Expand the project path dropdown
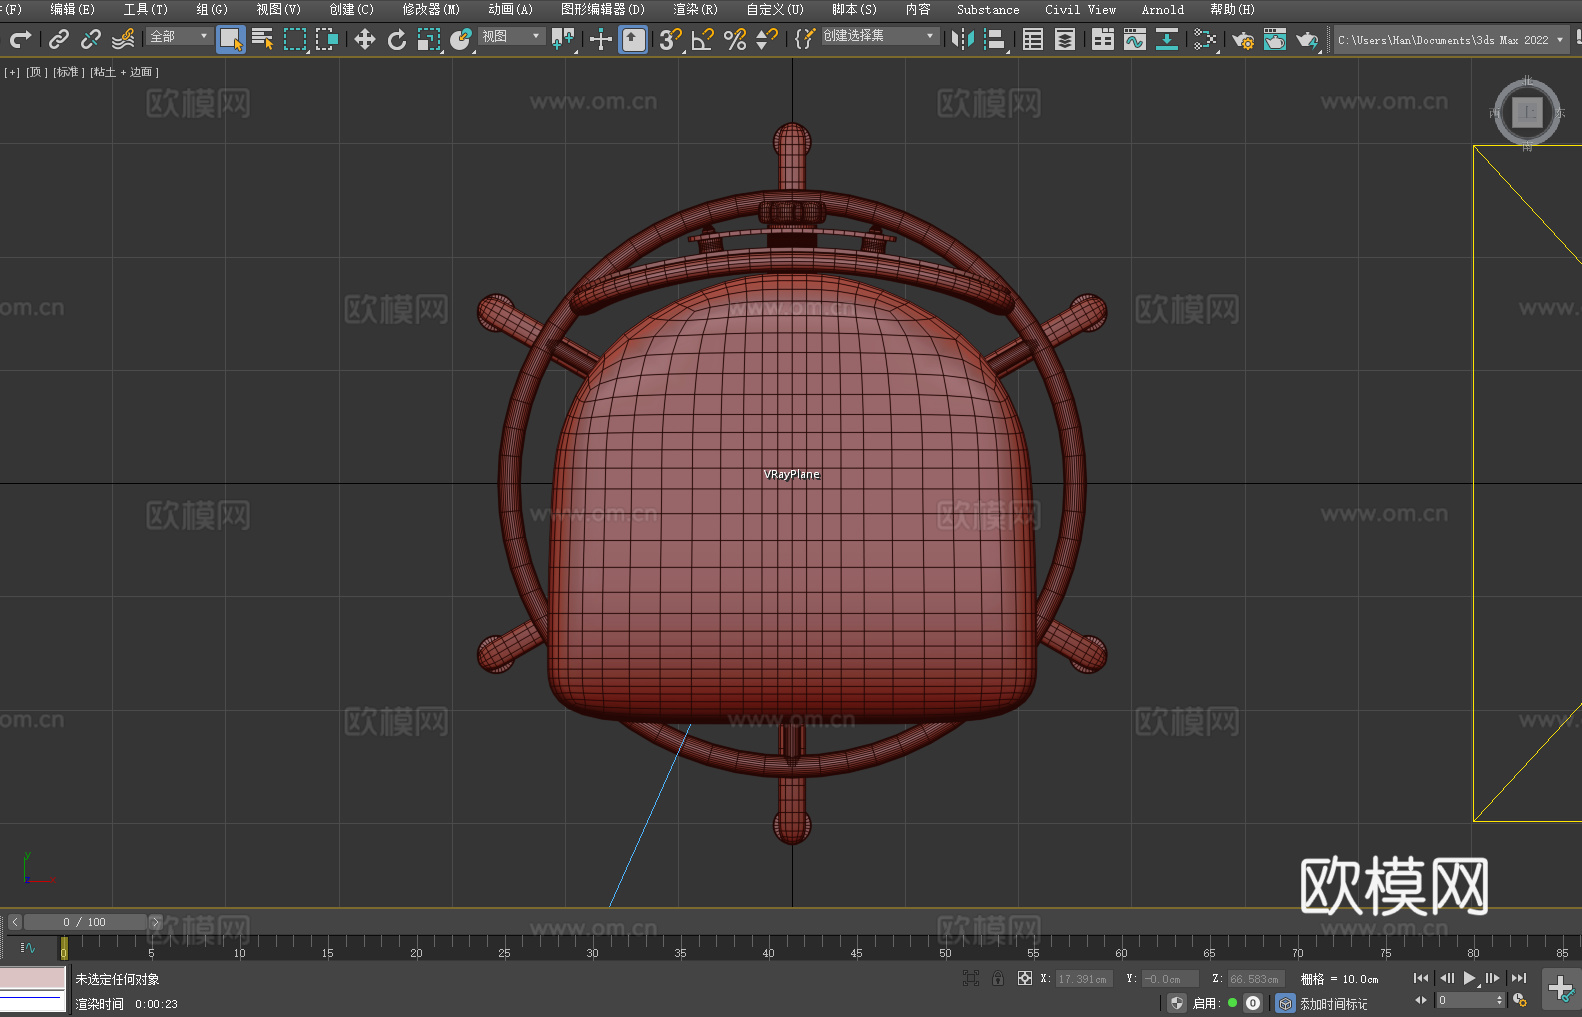The width and height of the screenshot is (1582, 1017). 1559,40
